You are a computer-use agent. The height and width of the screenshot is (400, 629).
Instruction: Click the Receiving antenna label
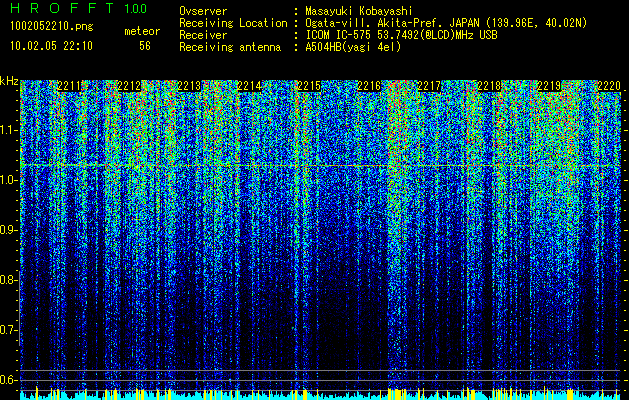230,47
